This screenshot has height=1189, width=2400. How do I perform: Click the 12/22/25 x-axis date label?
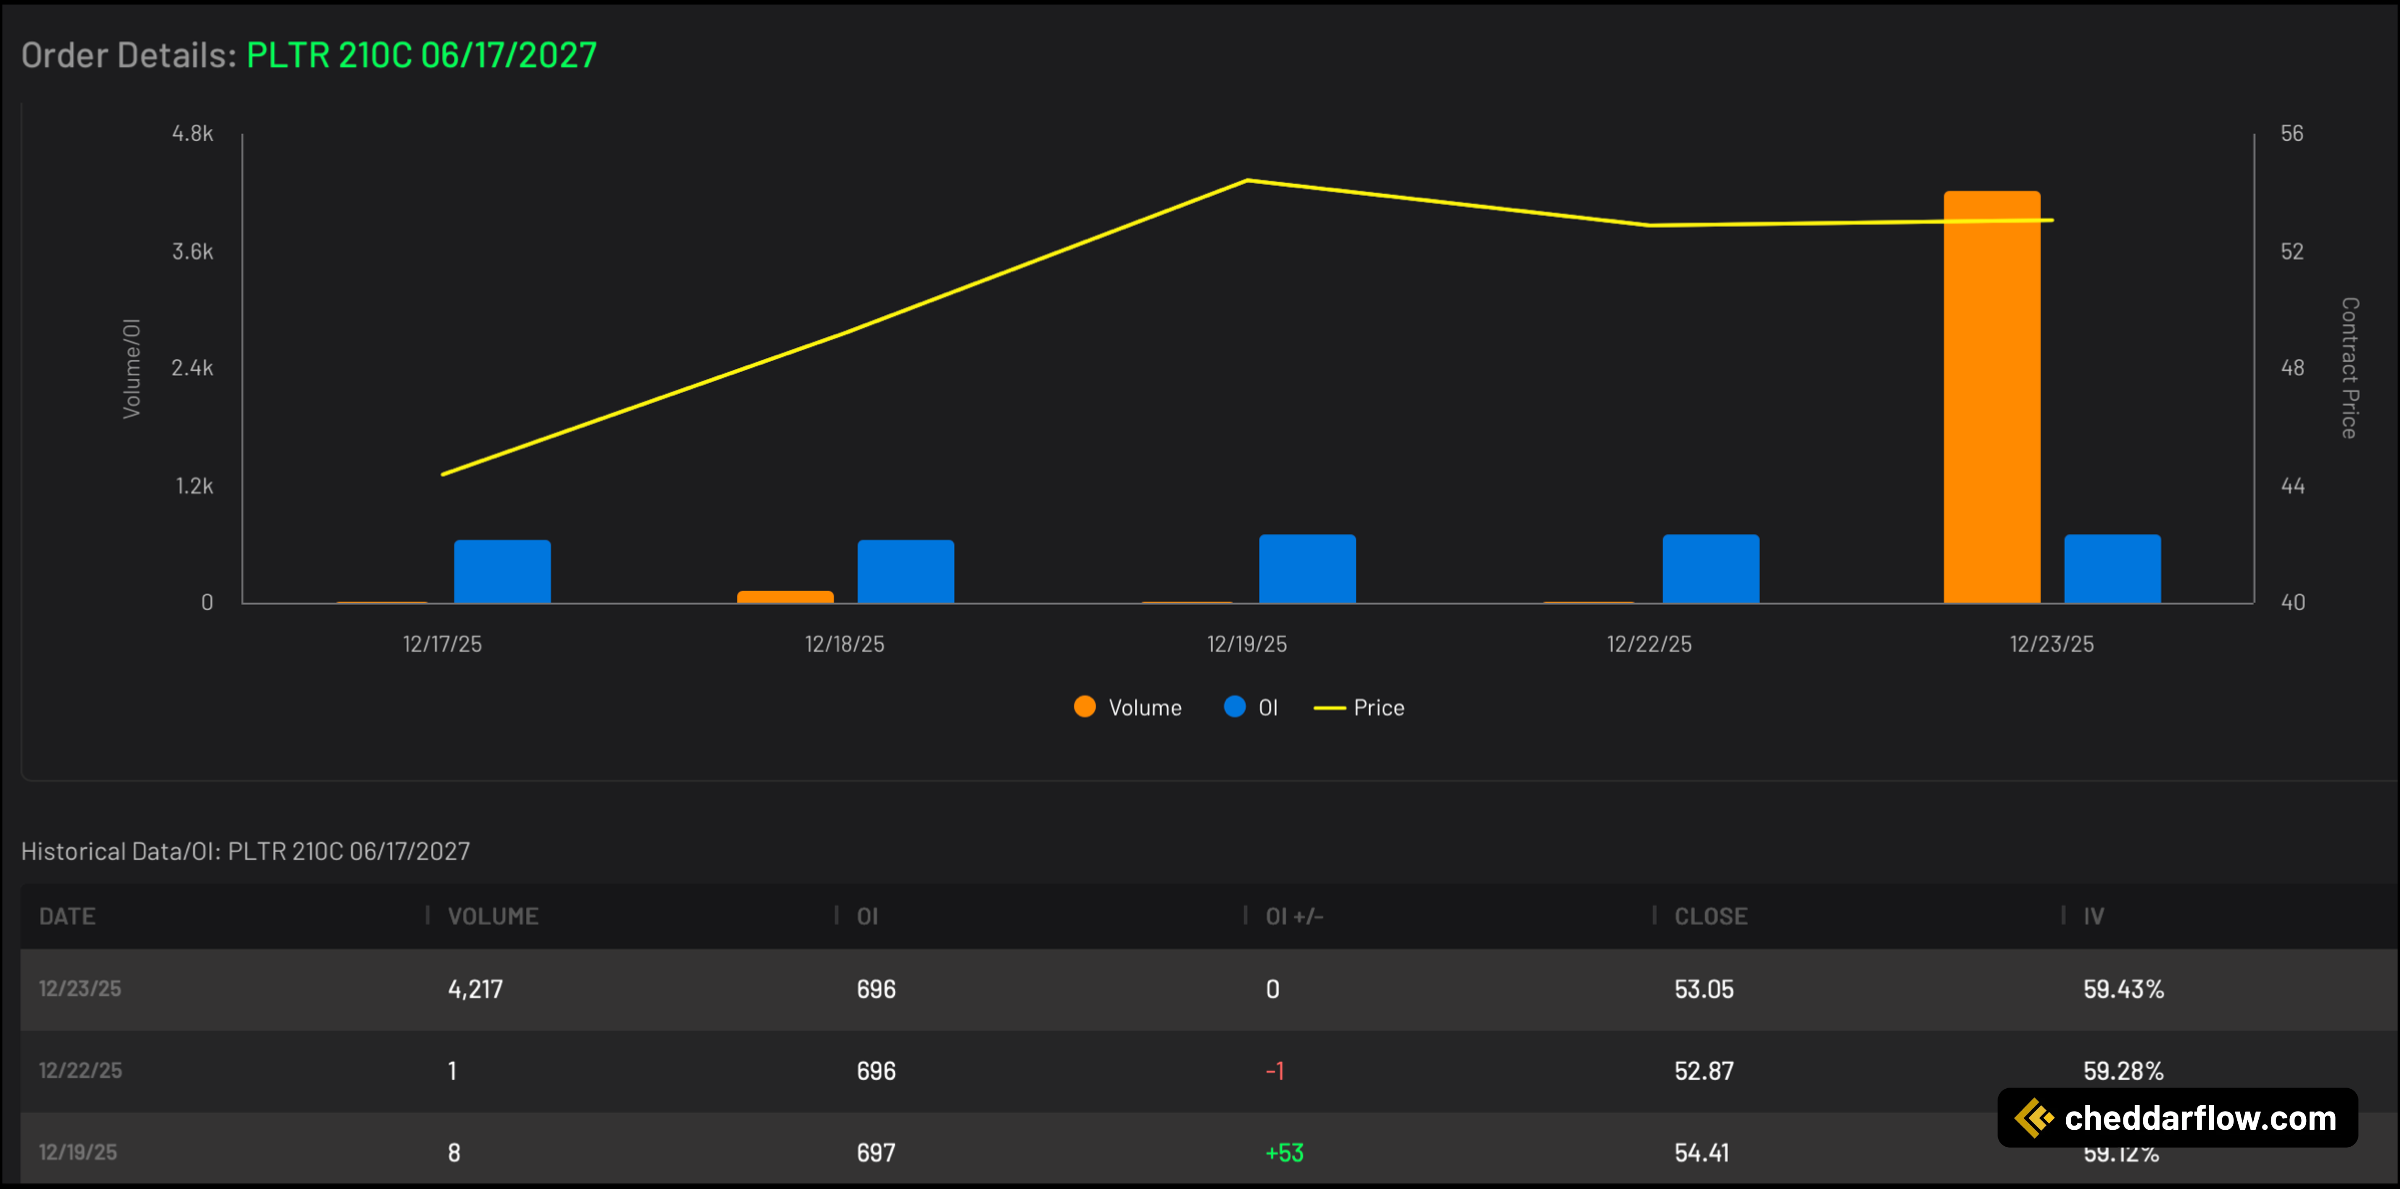[1650, 644]
